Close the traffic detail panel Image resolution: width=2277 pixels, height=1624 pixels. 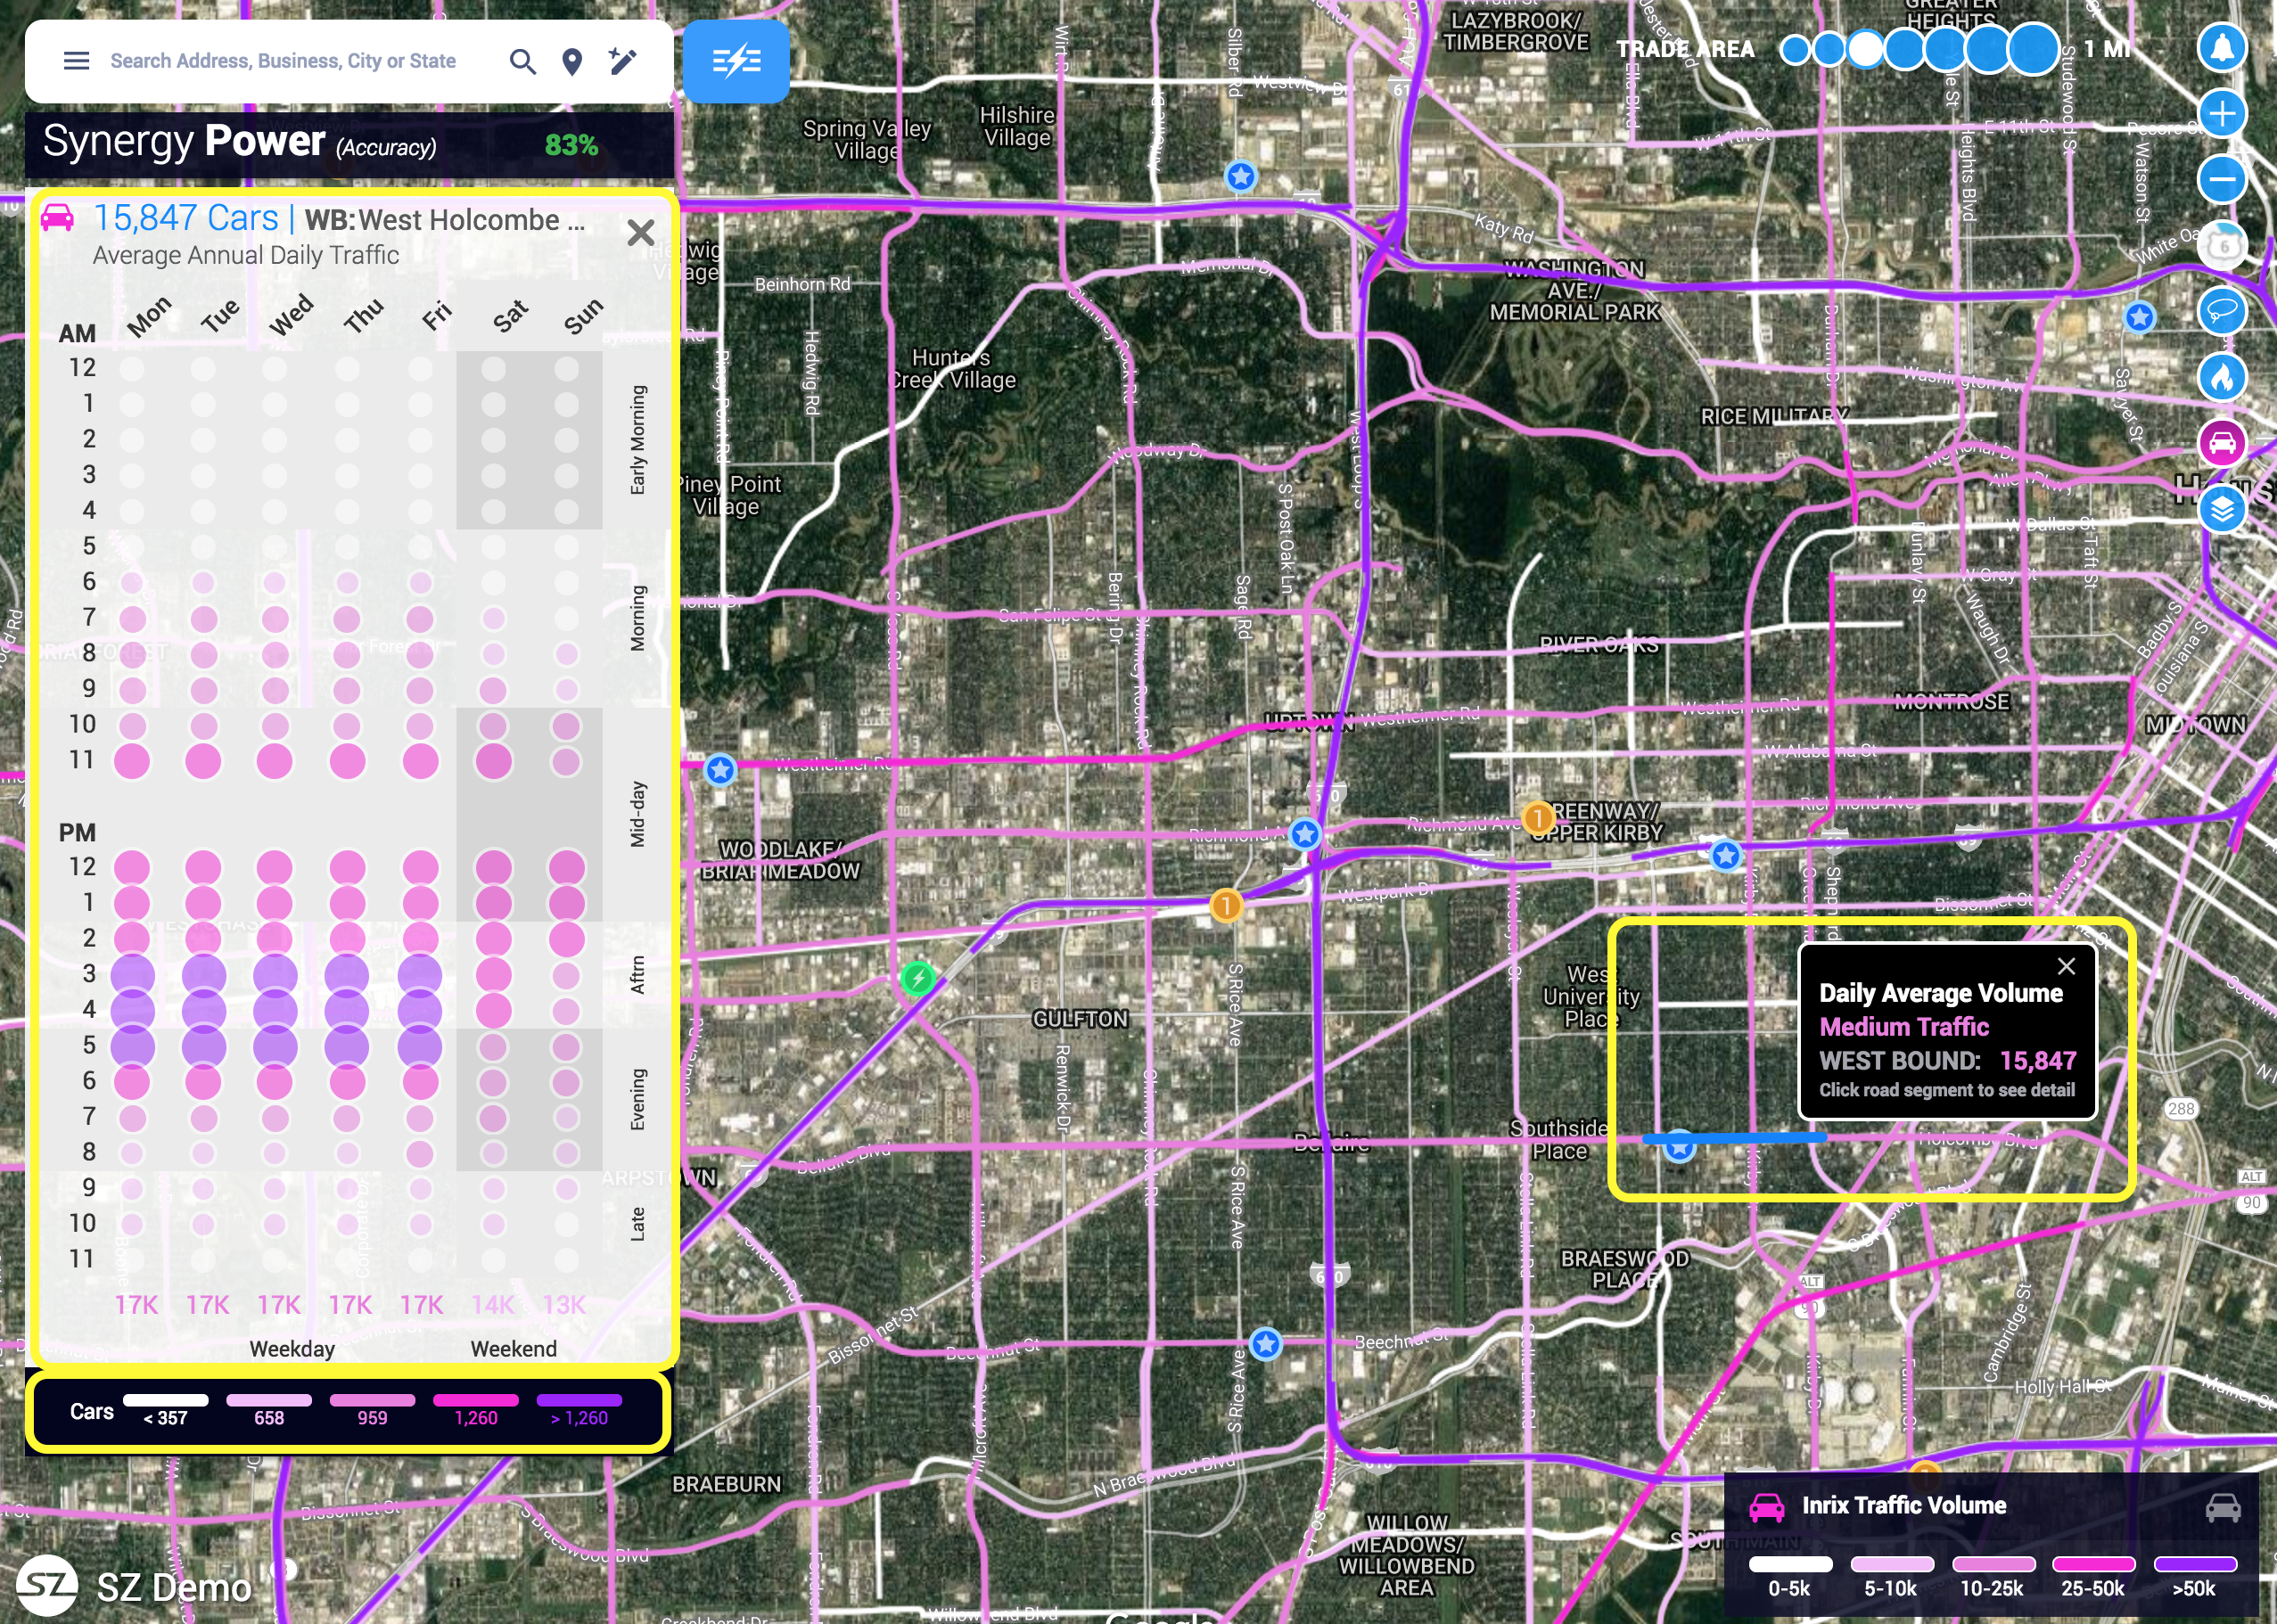pyautogui.click(x=640, y=233)
